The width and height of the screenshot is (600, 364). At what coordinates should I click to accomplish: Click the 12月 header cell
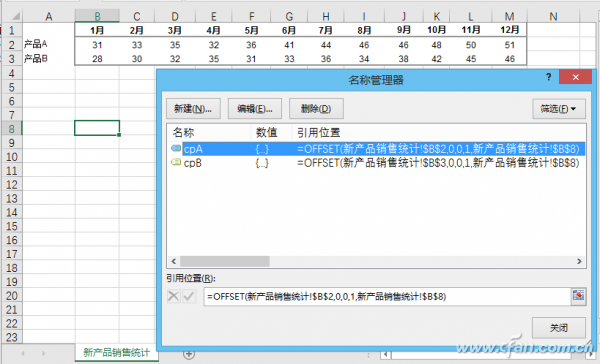(x=509, y=30)
